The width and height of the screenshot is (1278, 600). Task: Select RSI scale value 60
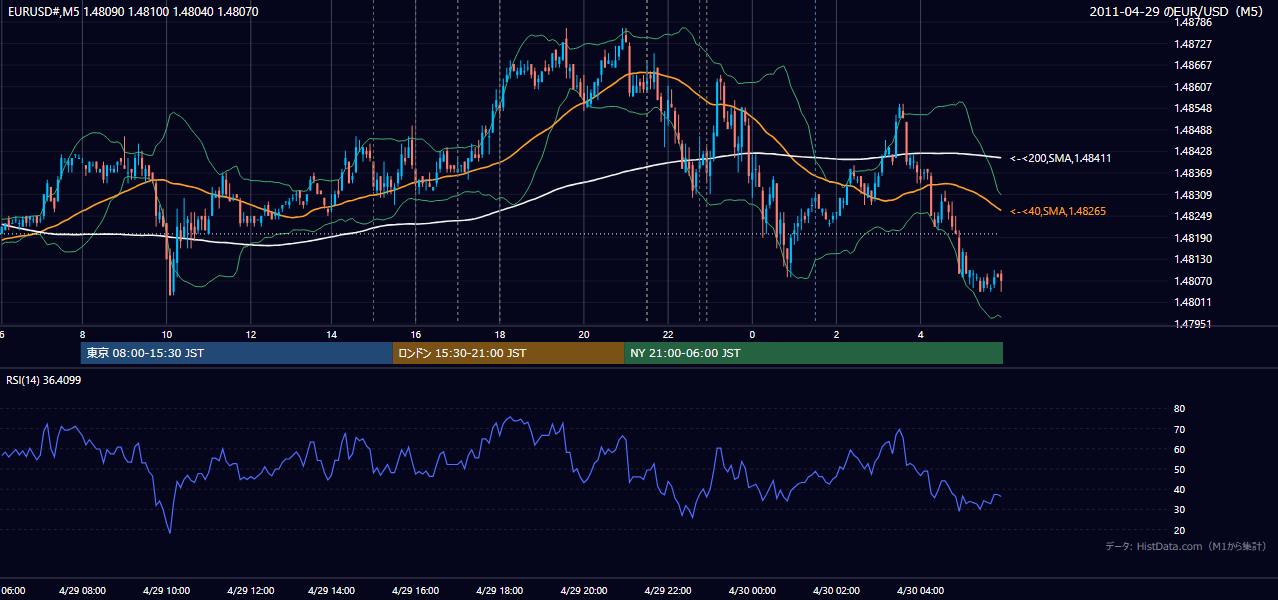(x=1179, y=449)
